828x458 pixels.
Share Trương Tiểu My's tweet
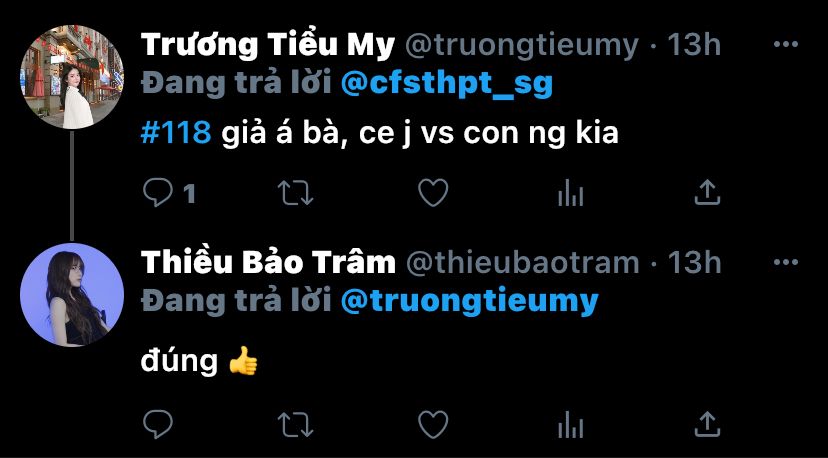(708, 192)
